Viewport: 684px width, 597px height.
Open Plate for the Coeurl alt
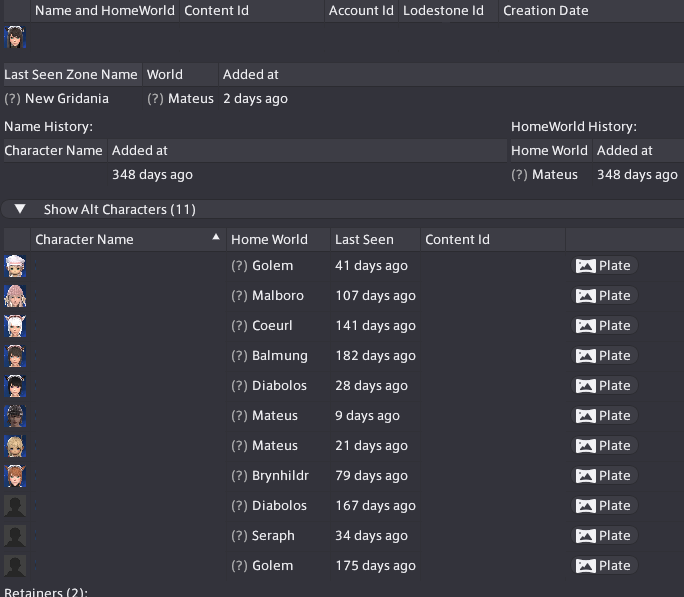tap(604, 326)
